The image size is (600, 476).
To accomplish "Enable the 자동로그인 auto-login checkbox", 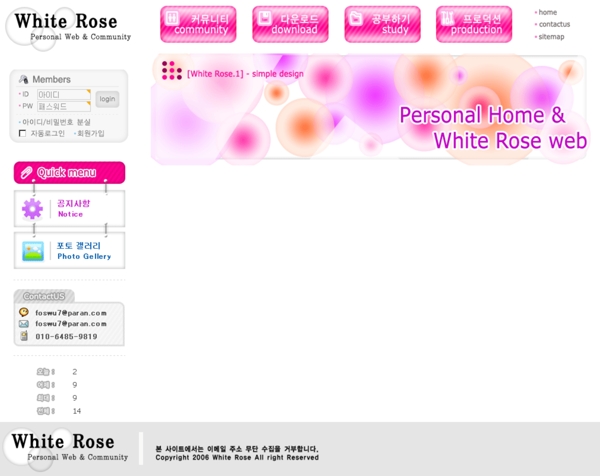I will point(23,133).
